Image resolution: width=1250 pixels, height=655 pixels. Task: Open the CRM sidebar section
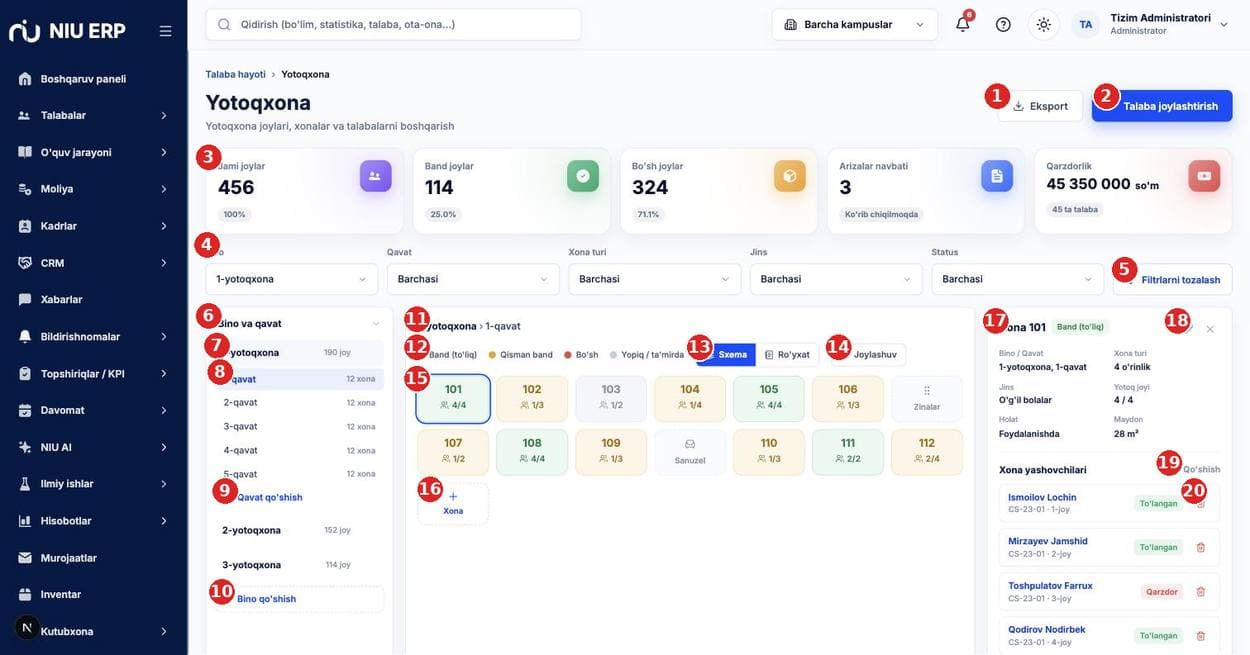click(94, 263)
